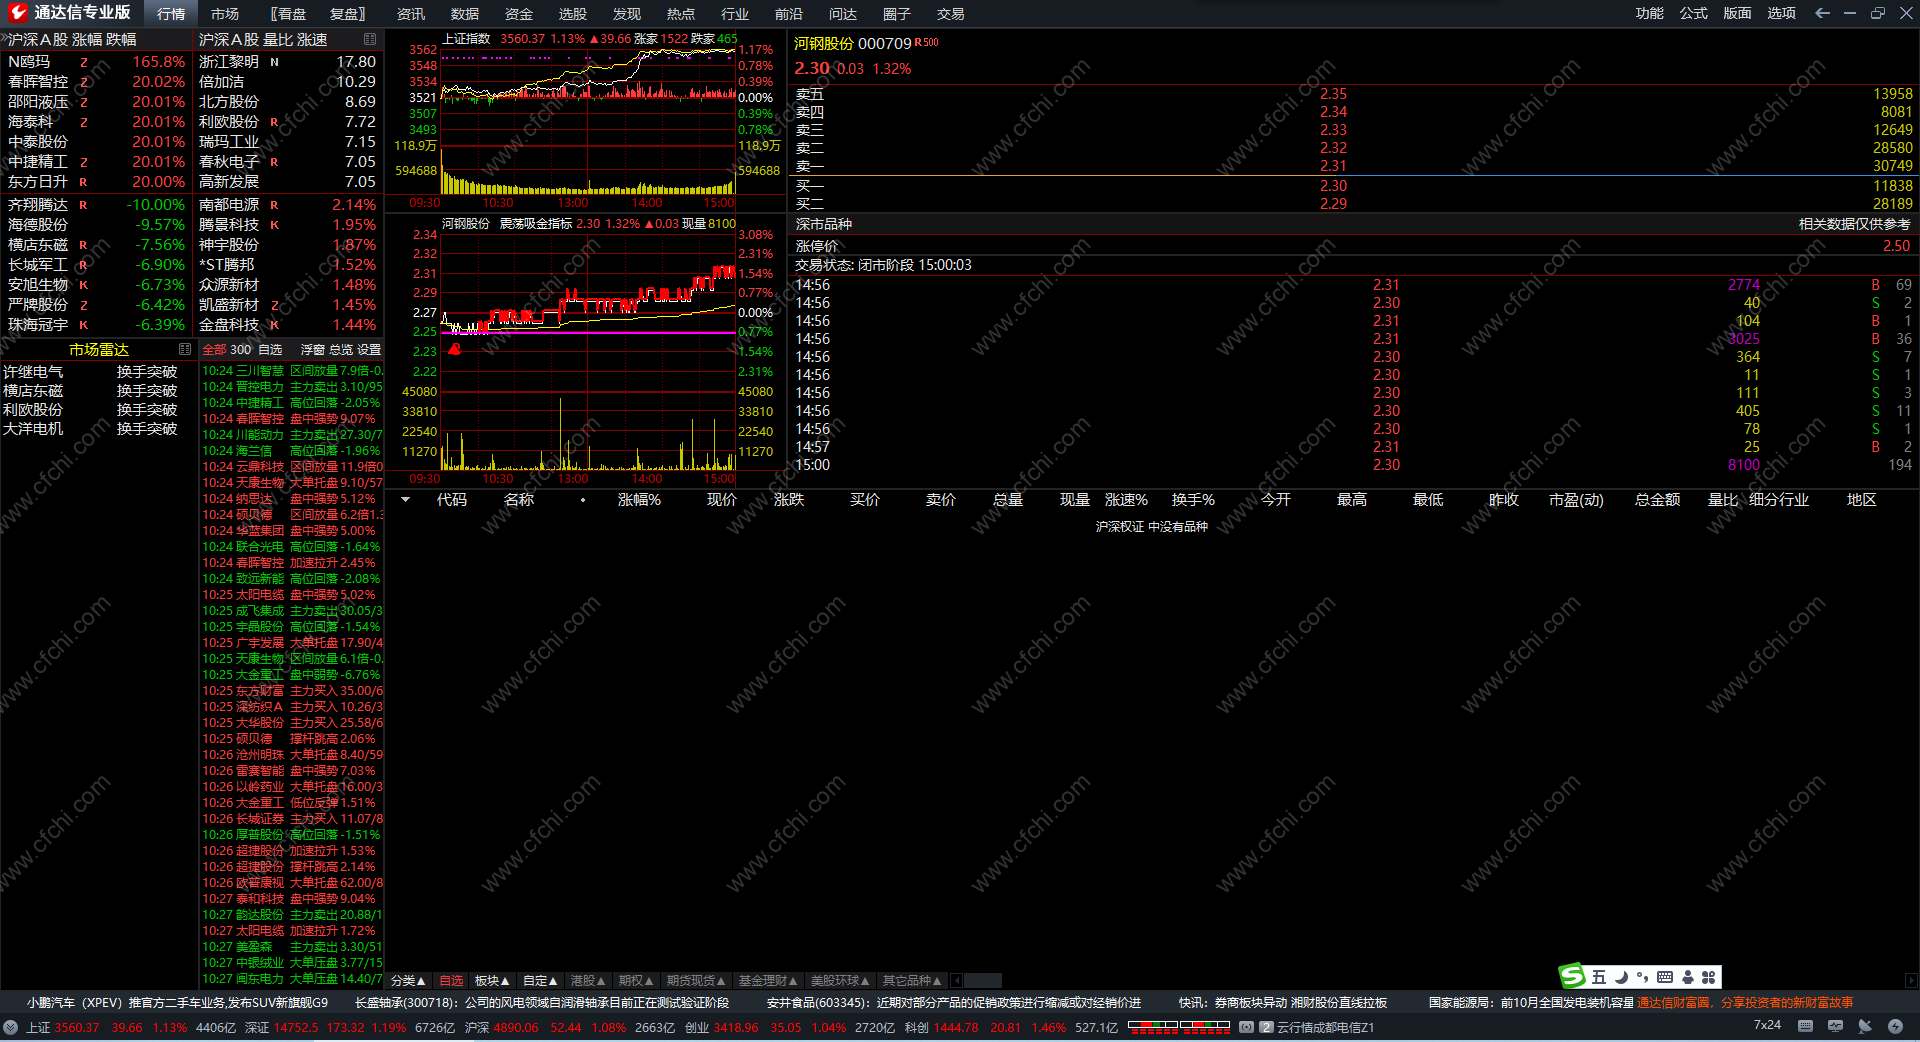The width and height of the screenshot is (1920, 1042).
Task: Click the 跌幅 ranking link in the left list header
Action: tap(121, 39)
